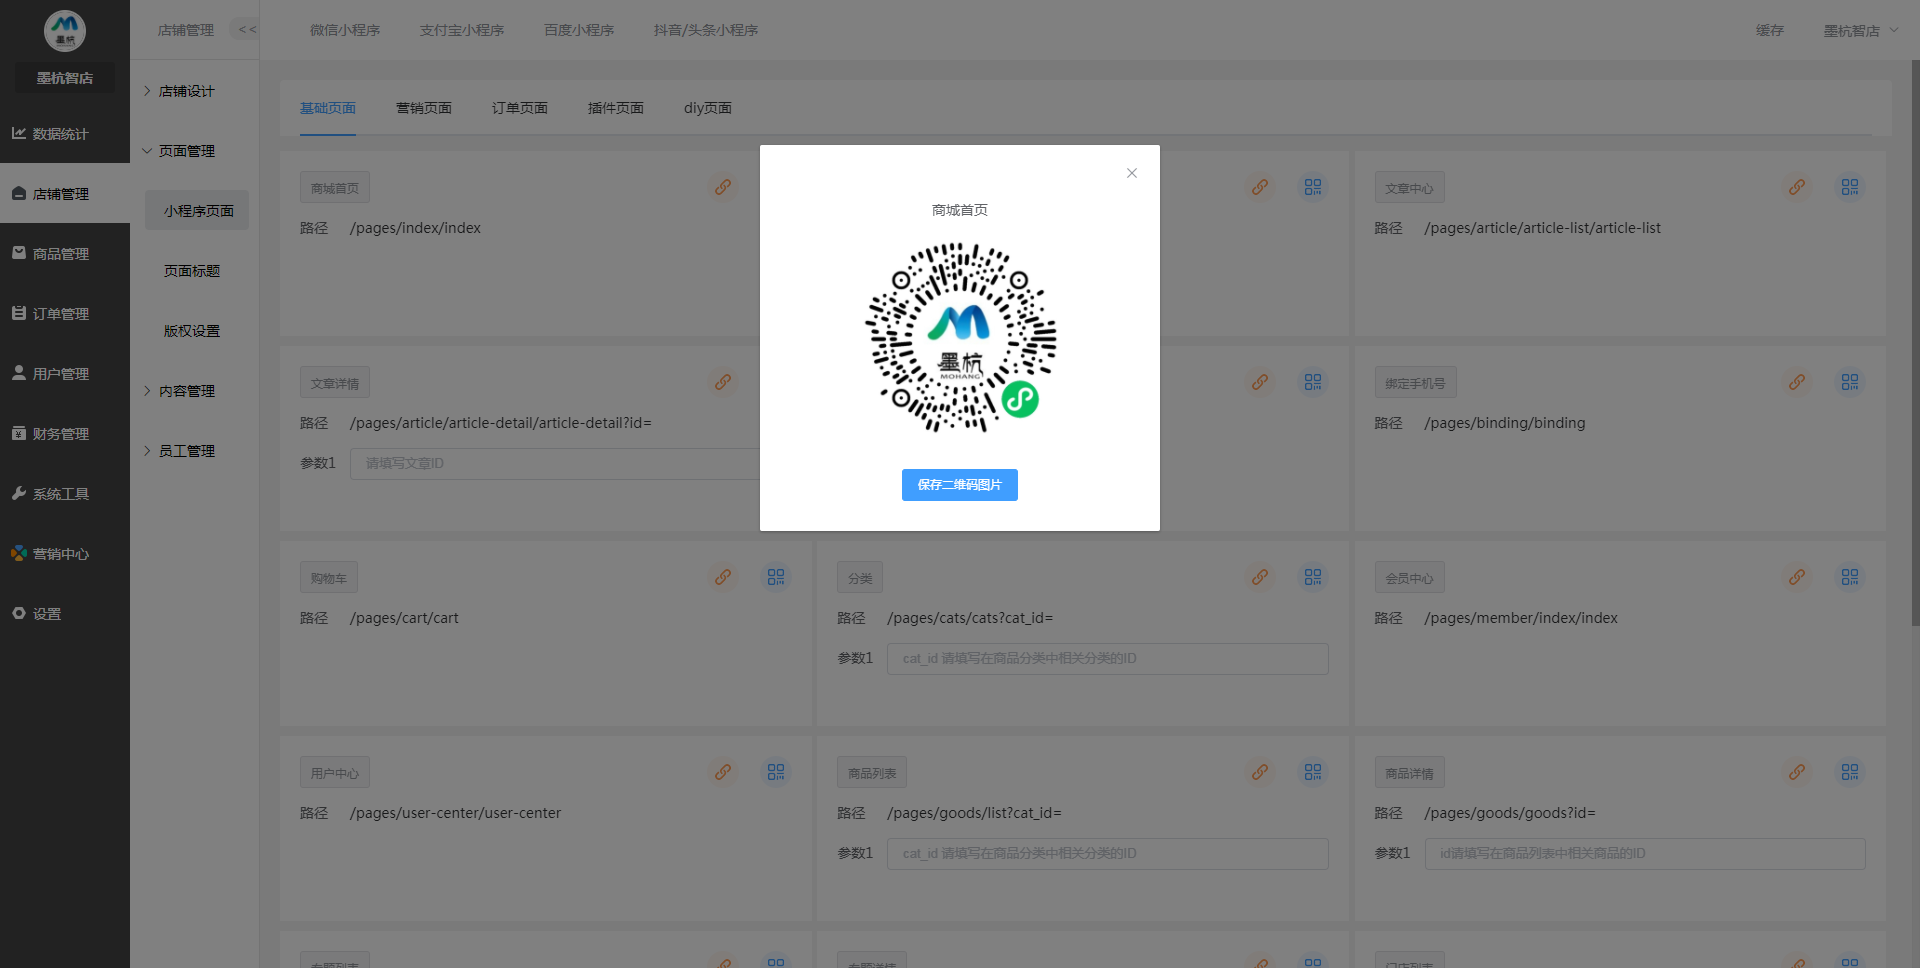This screenshot has height=968, width=1920.
Task: Focus 文章ID input in 文章详情 card
Action: [555, 464]
